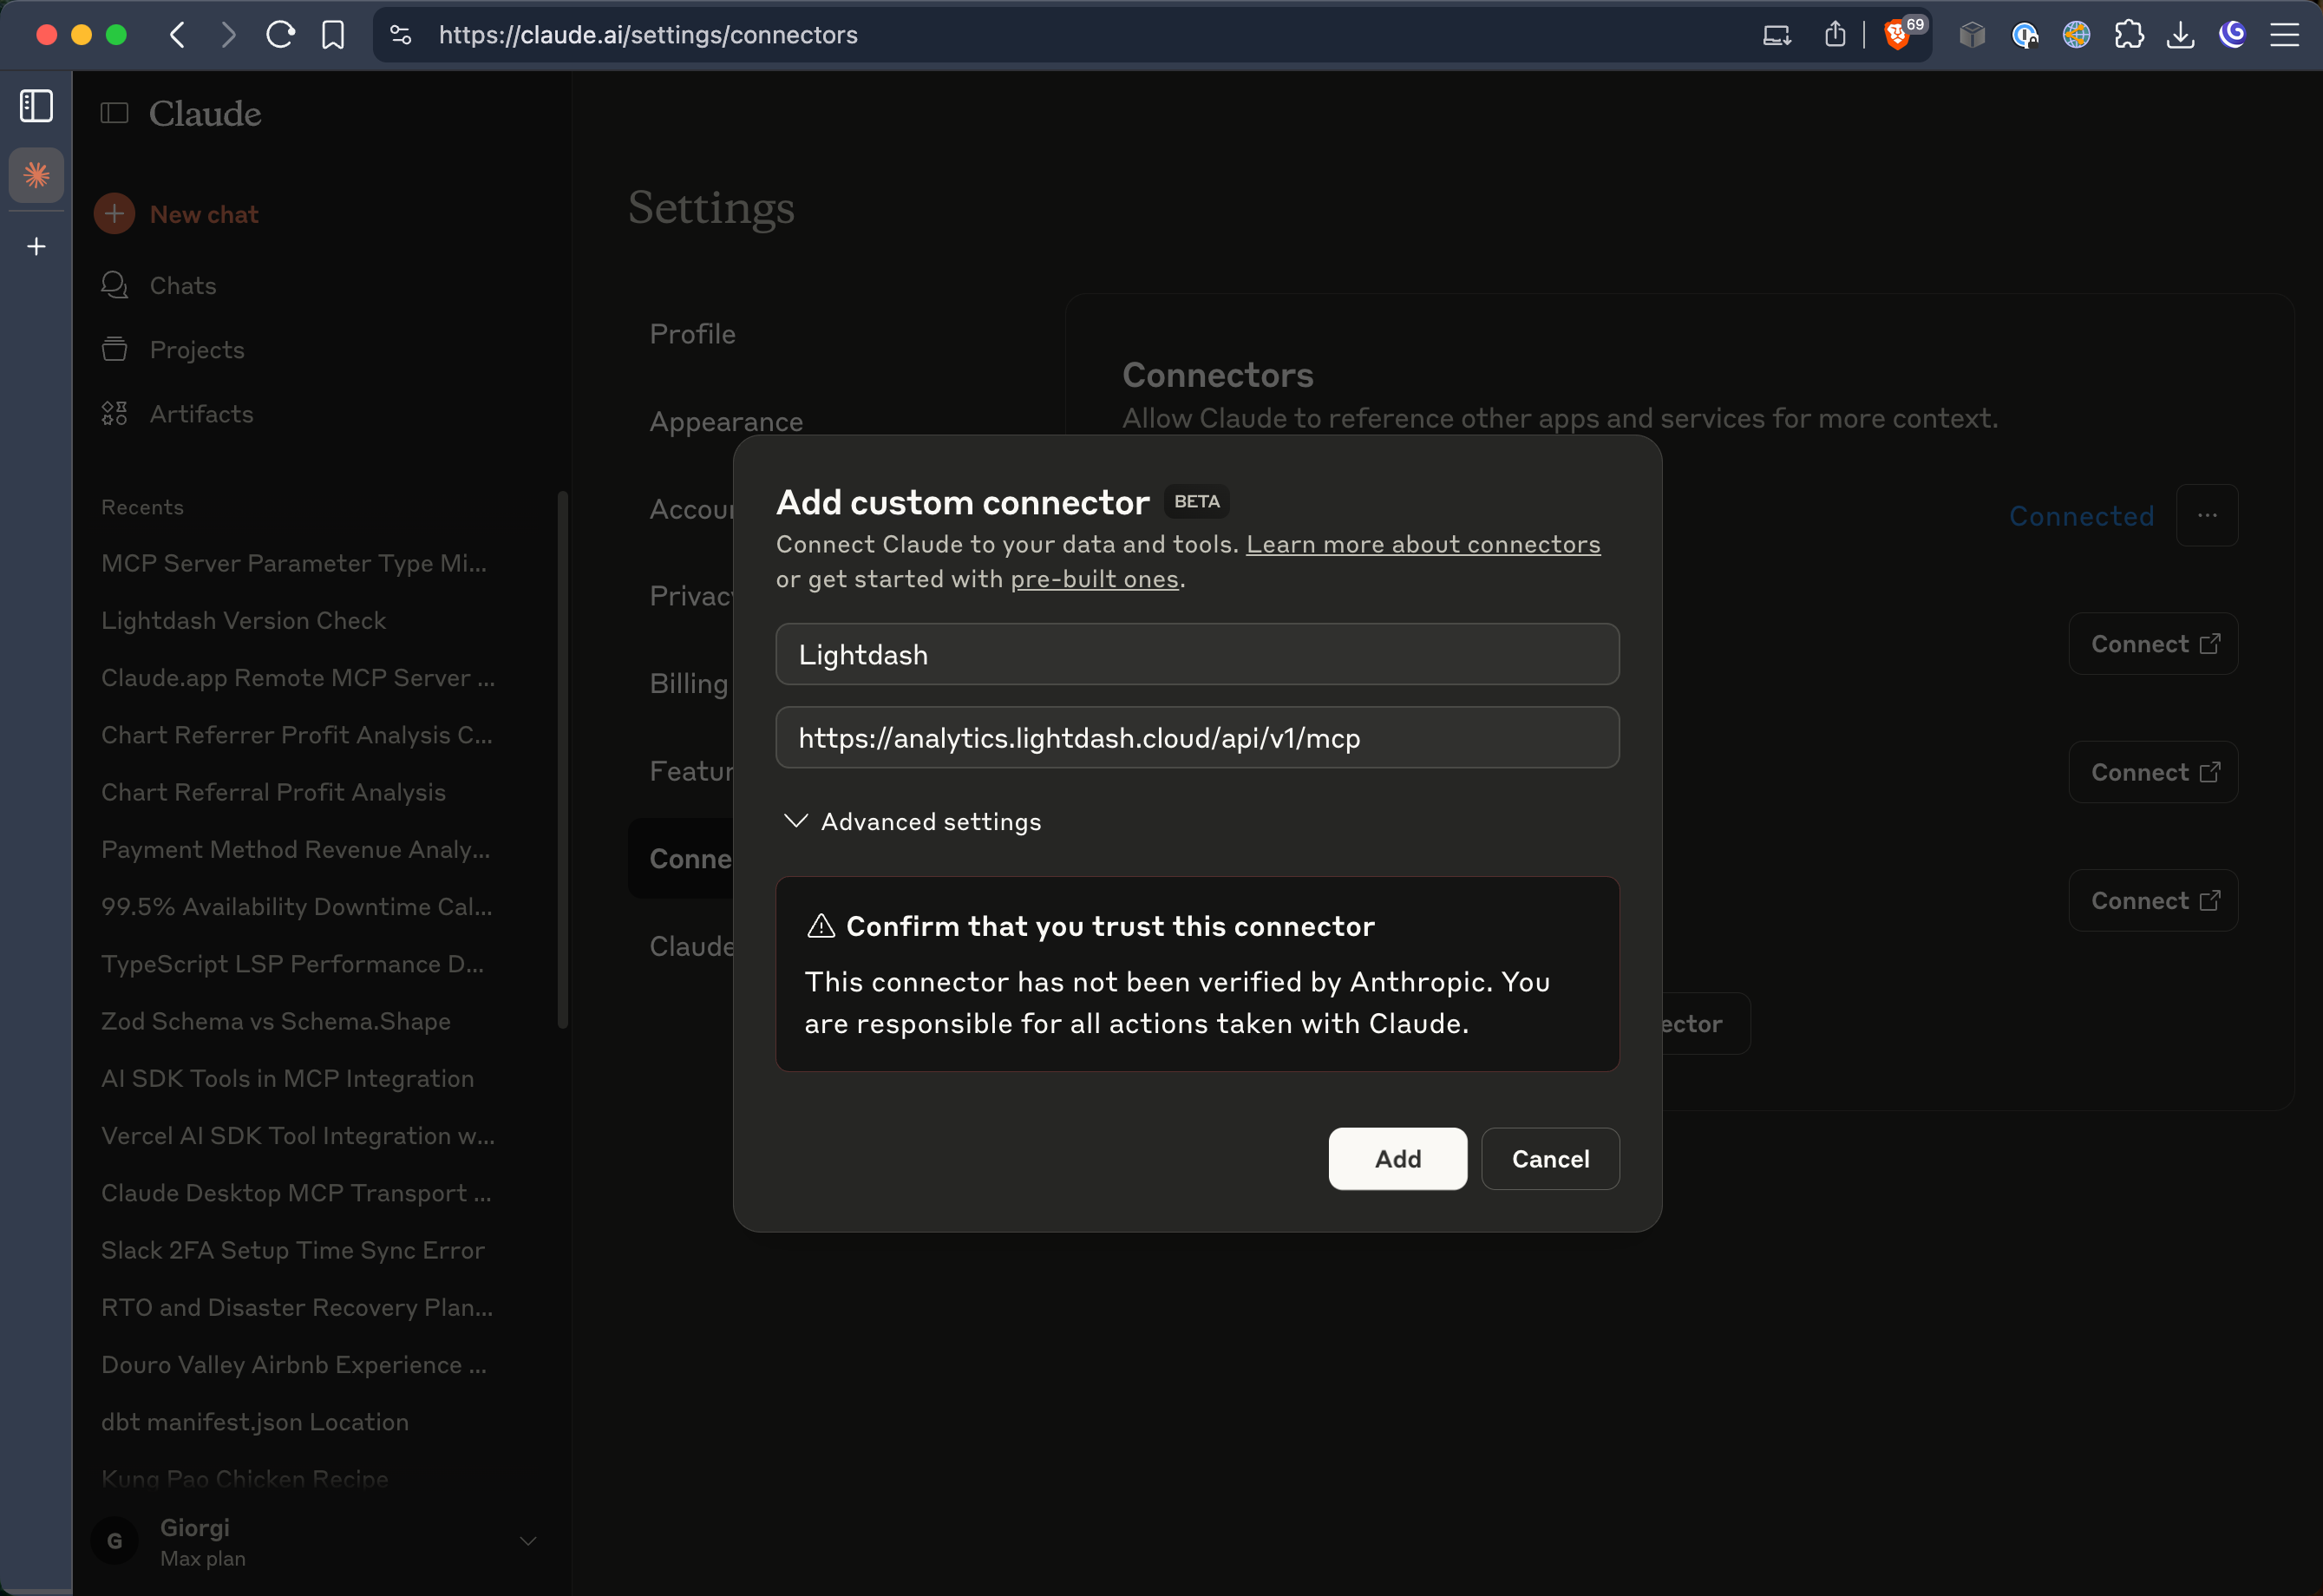Switch to the Profile settings section
This screenshot has height=1596, width=2323.
pyautogui.click(x=692, y=333)
